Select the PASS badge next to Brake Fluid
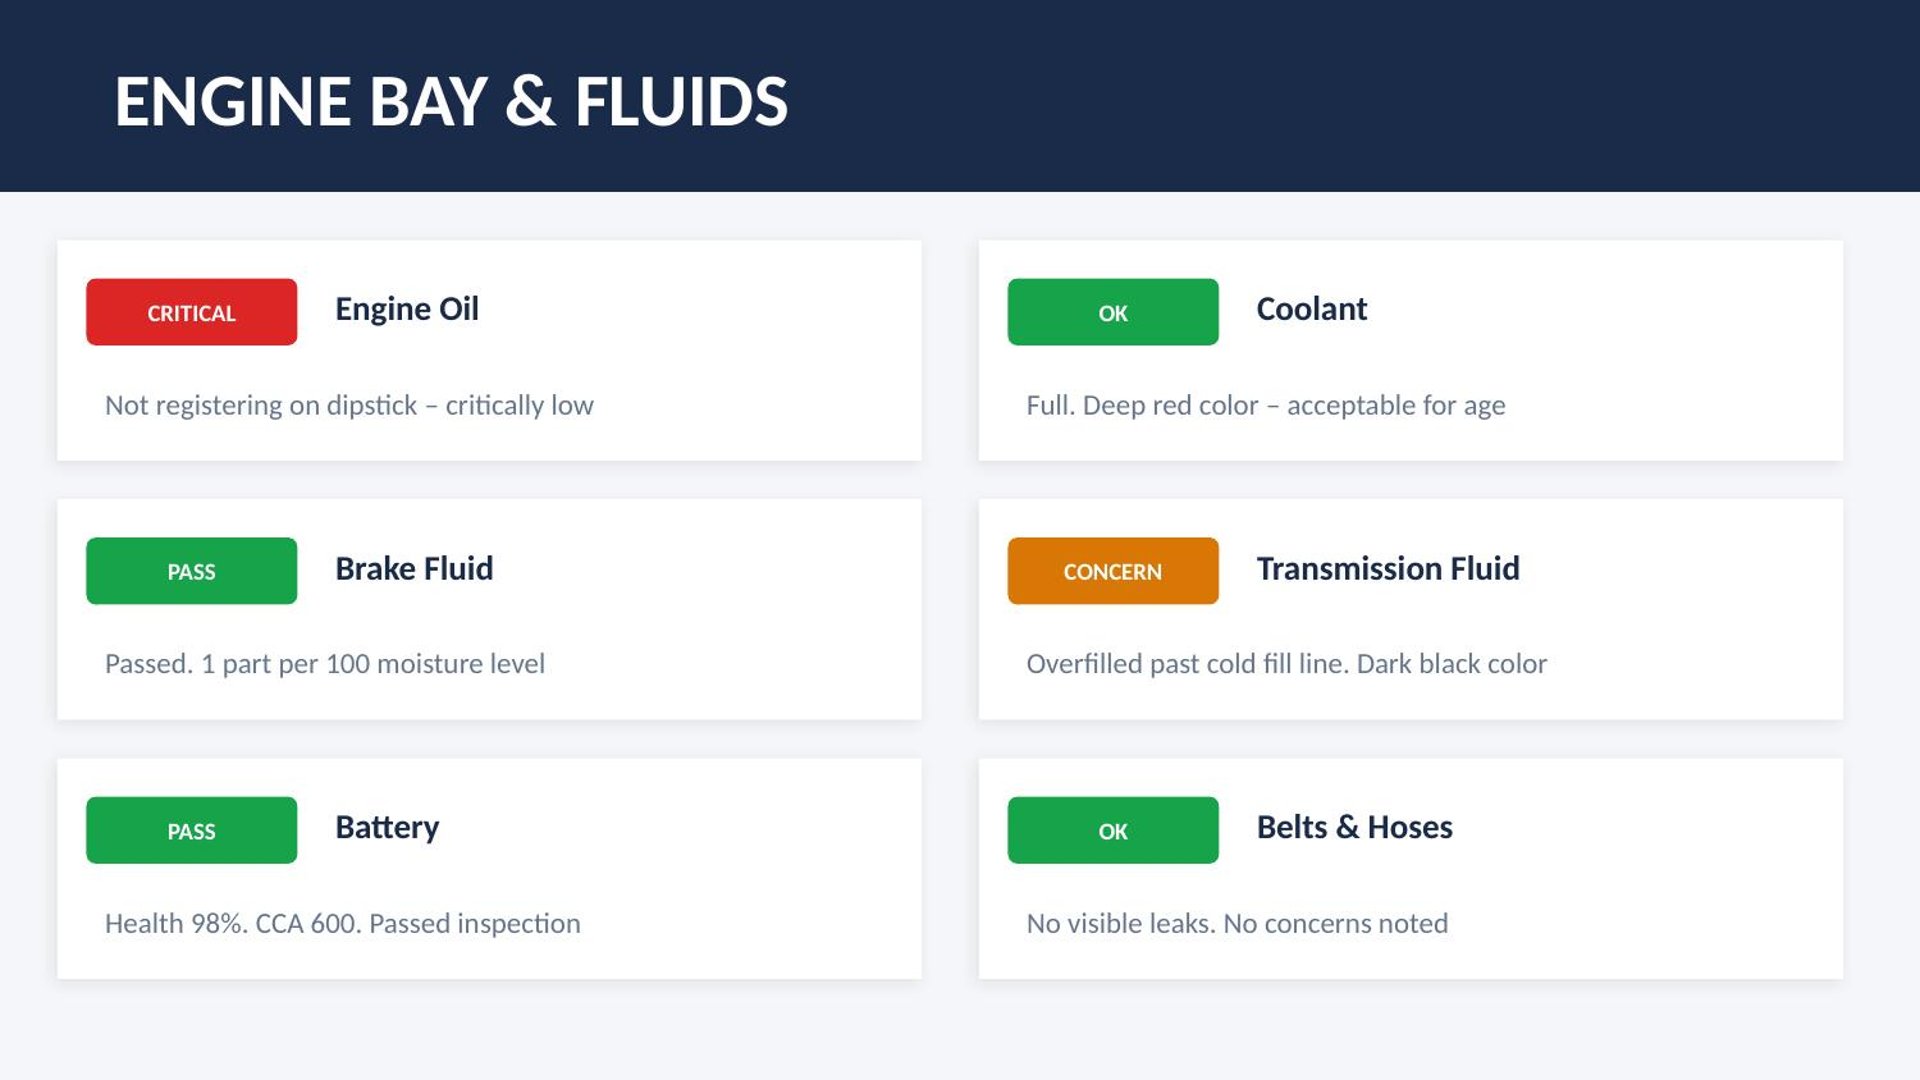This screenshot has height=1080, width=1920. 191,571
